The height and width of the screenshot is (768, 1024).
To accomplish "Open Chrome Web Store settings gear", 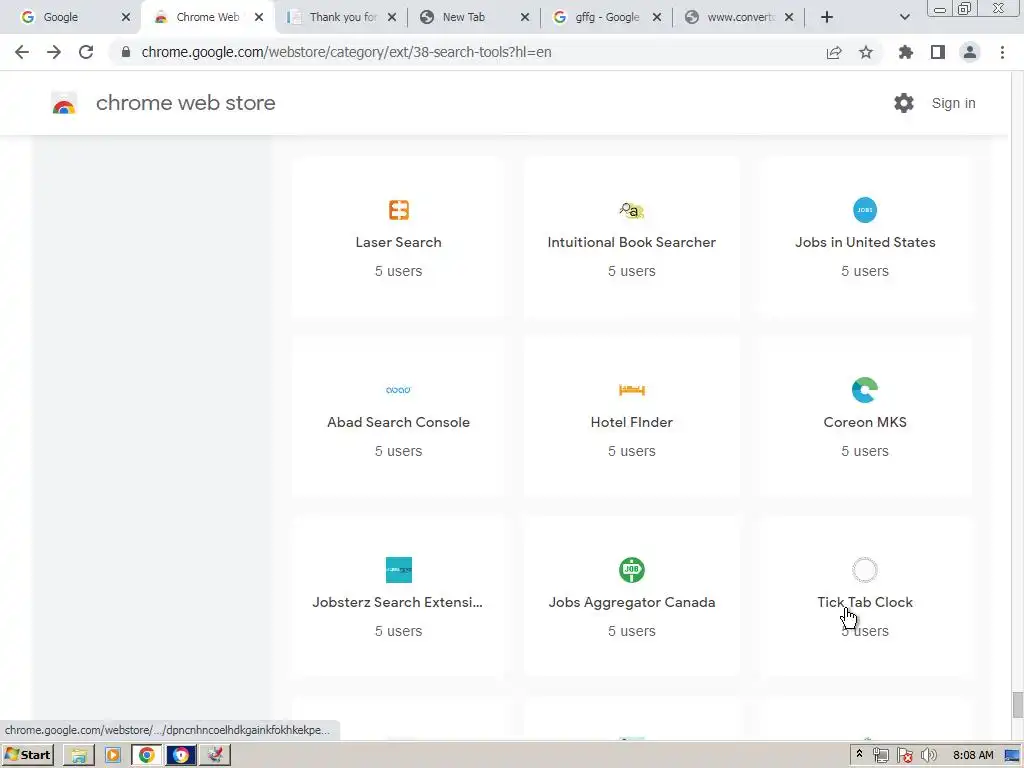I will [903, 103].
